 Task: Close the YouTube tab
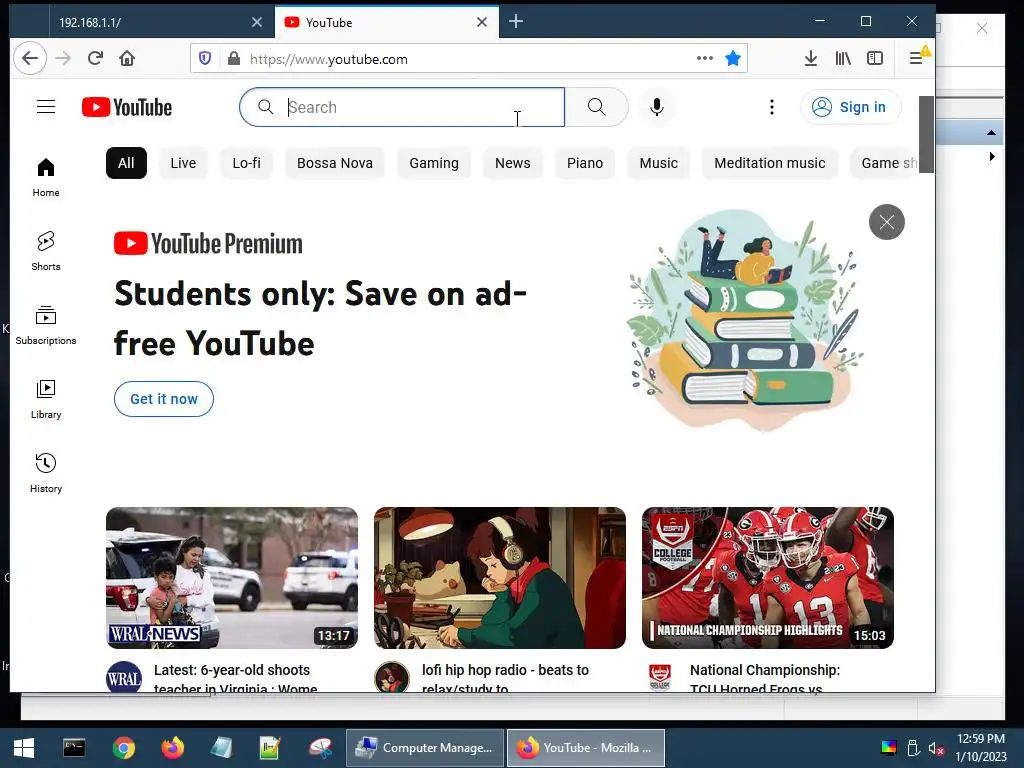click(482, 22)
